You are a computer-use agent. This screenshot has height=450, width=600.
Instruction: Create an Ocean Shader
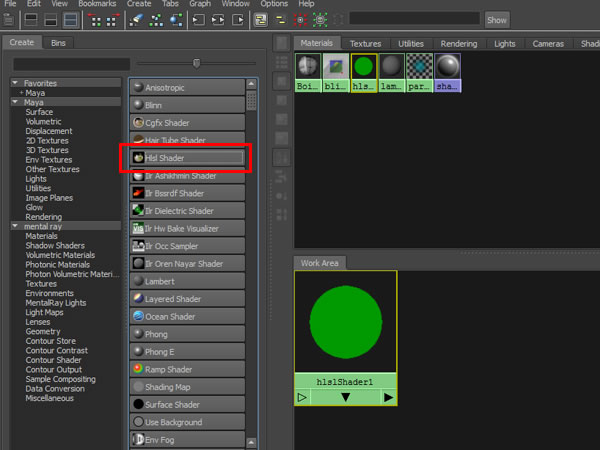187,316
